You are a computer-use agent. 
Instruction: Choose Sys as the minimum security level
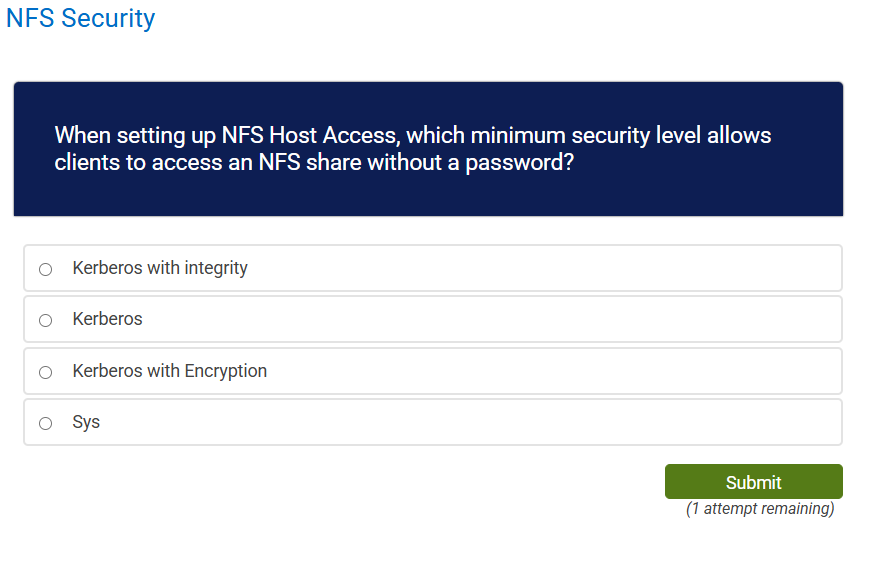45,422
